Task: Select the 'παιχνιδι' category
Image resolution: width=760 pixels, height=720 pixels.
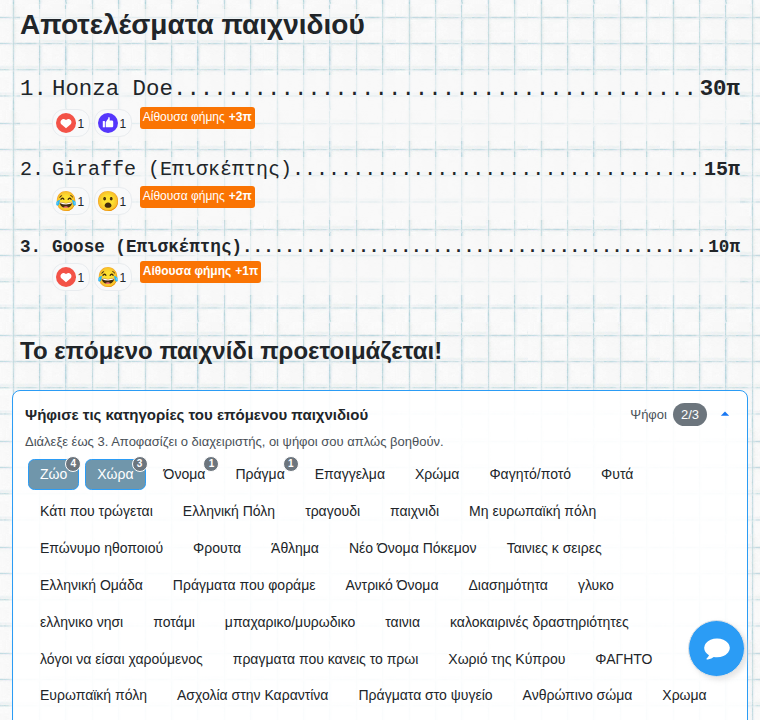Action: [x=415, y=512]
